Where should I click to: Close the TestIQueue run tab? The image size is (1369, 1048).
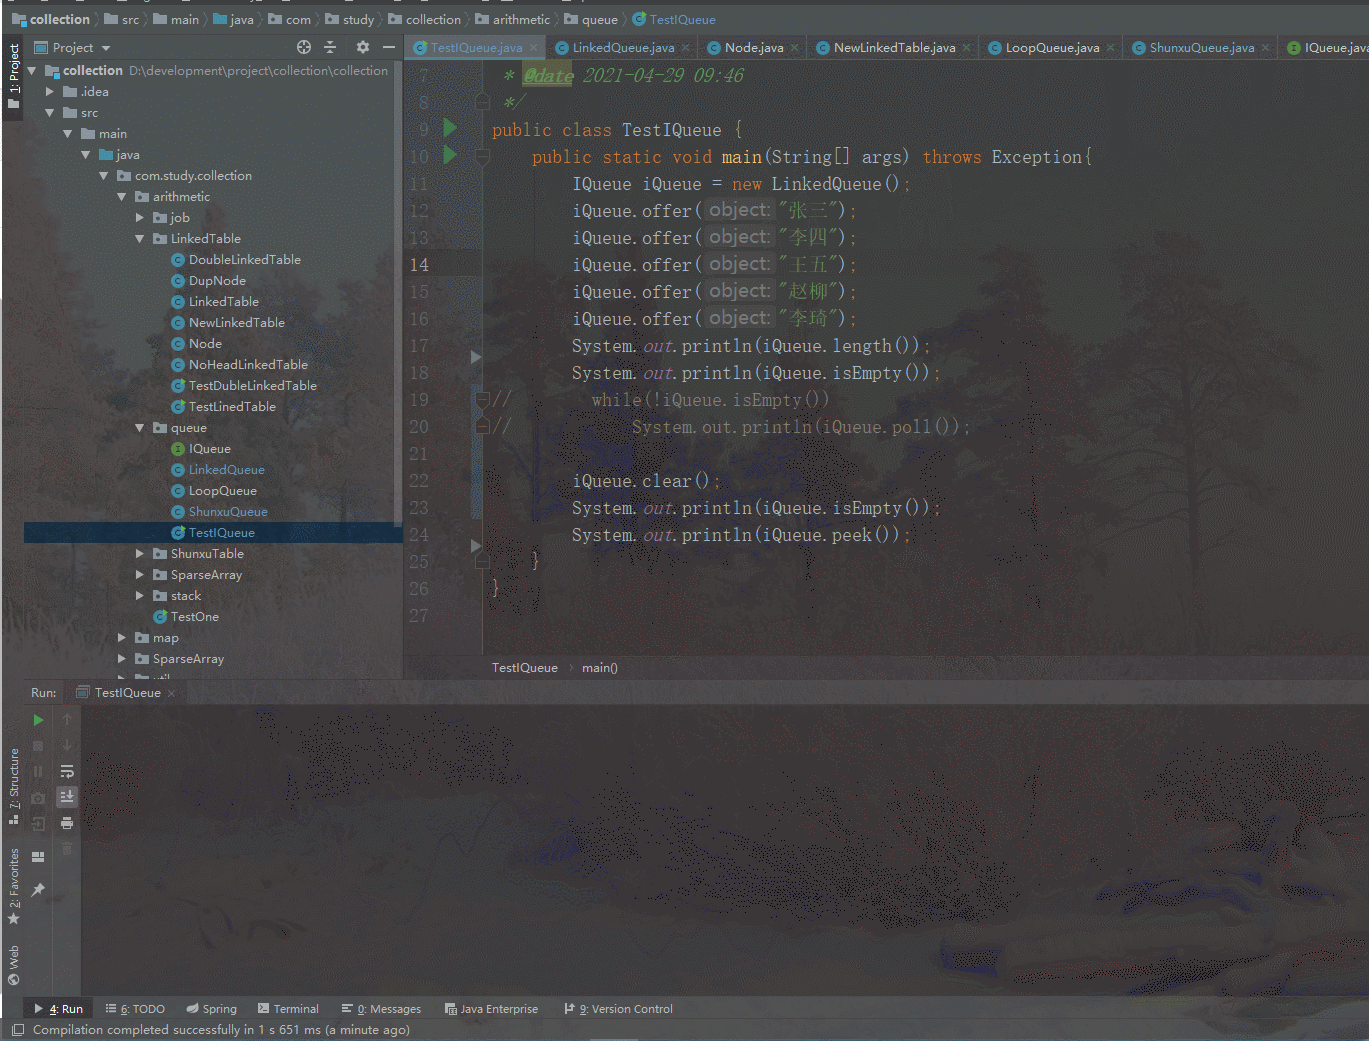click(x=172, y=693)
